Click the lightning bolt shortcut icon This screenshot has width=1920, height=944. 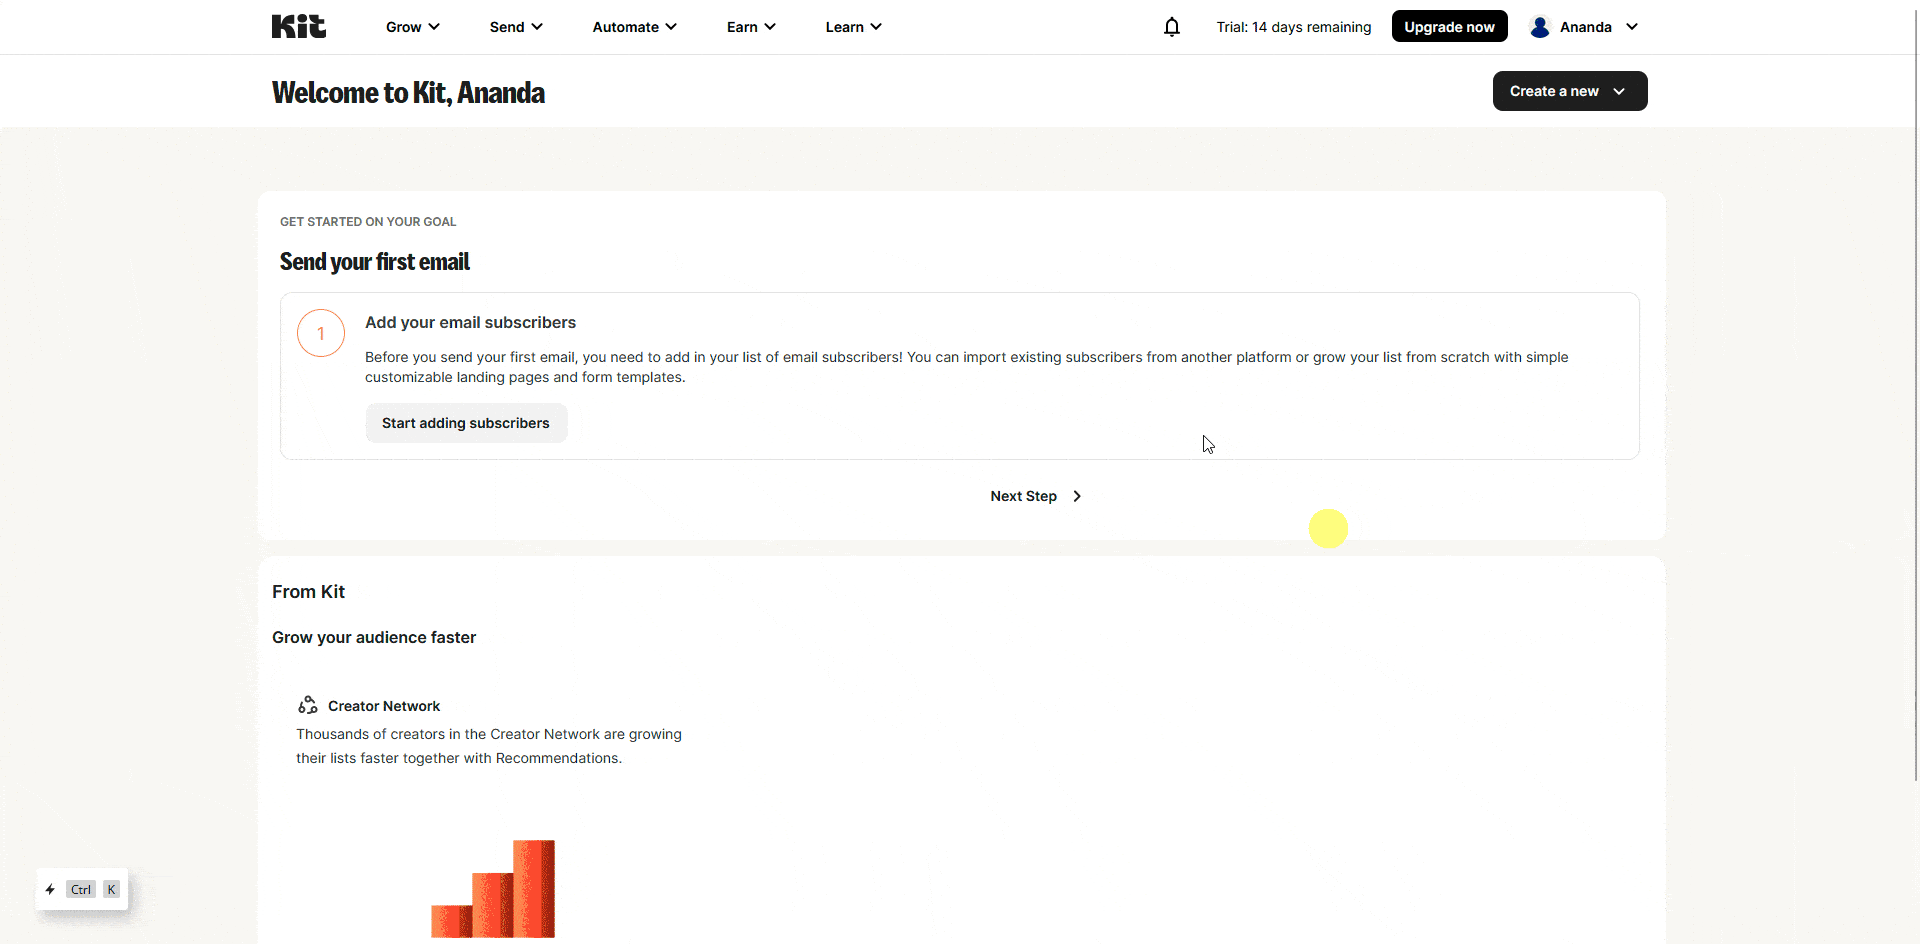click(51, 889)
